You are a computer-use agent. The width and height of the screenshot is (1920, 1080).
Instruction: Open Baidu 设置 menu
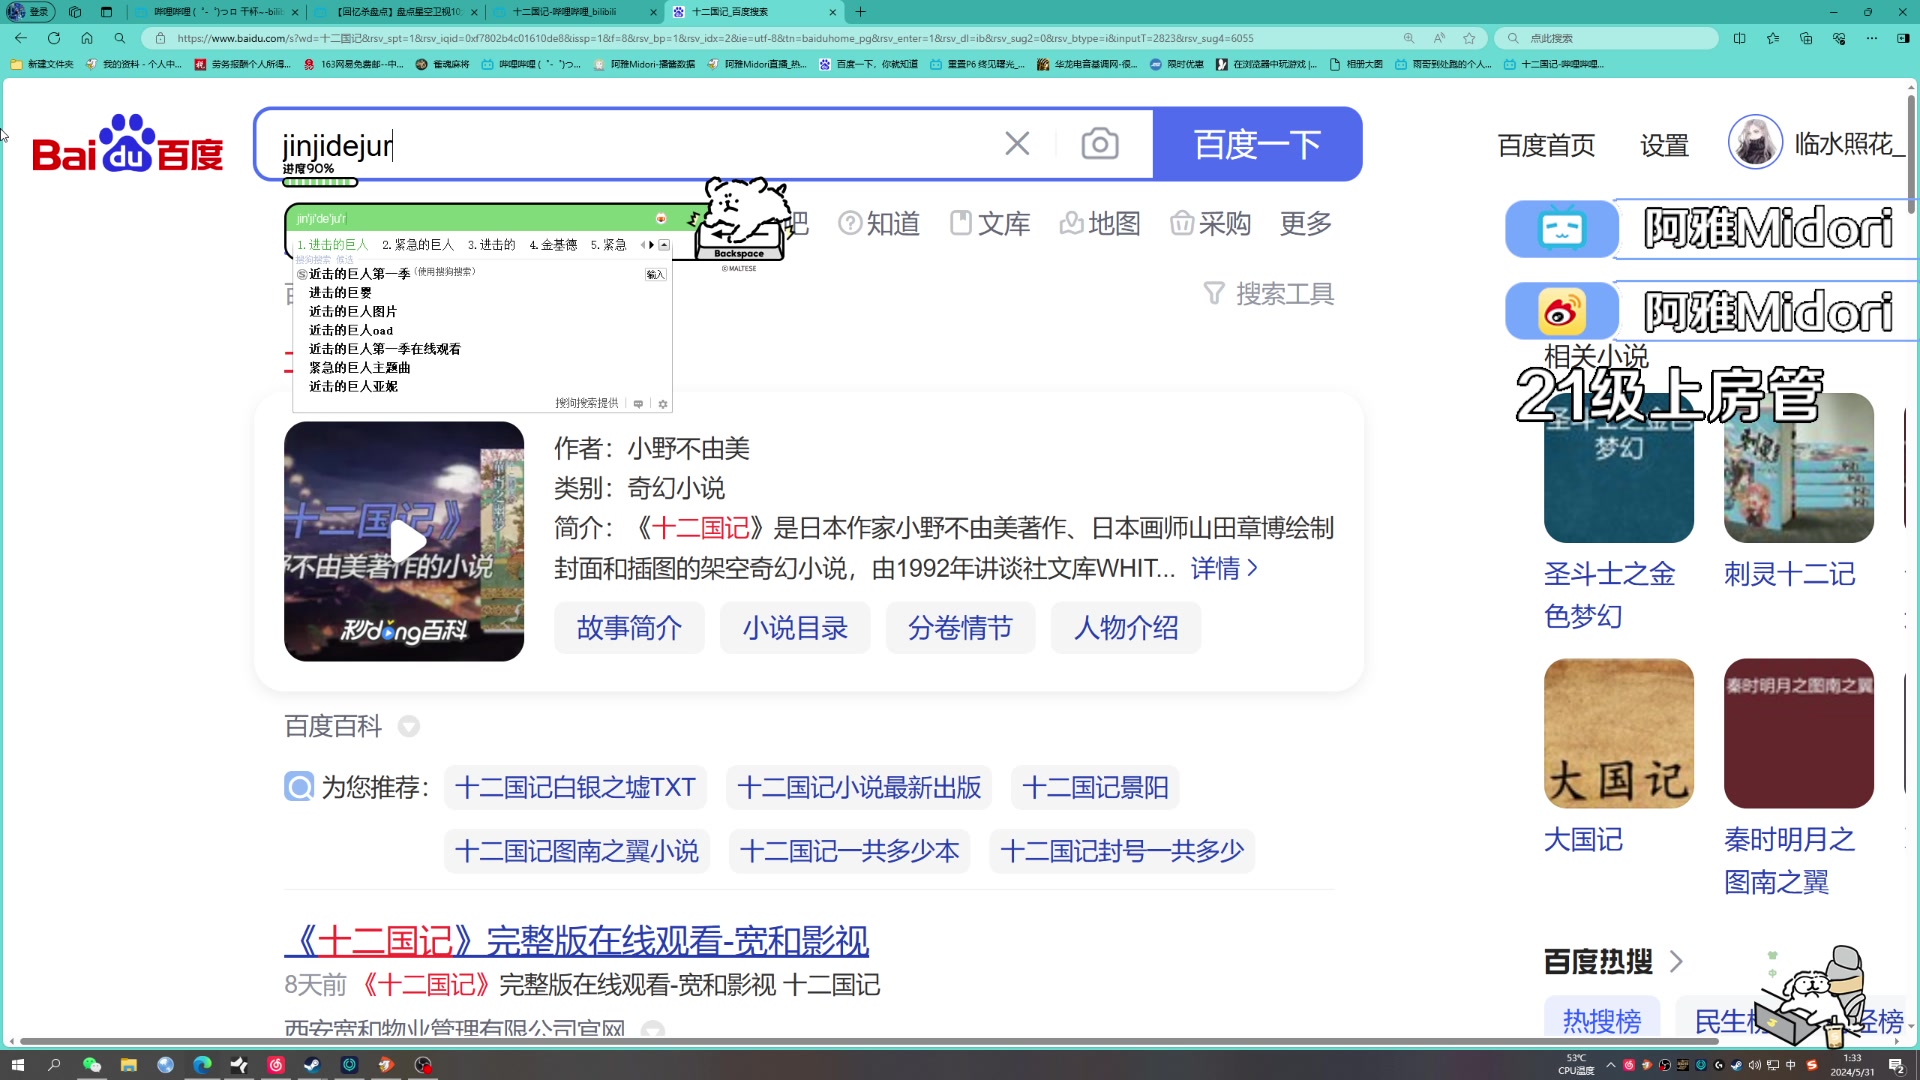pos(1664,145)
